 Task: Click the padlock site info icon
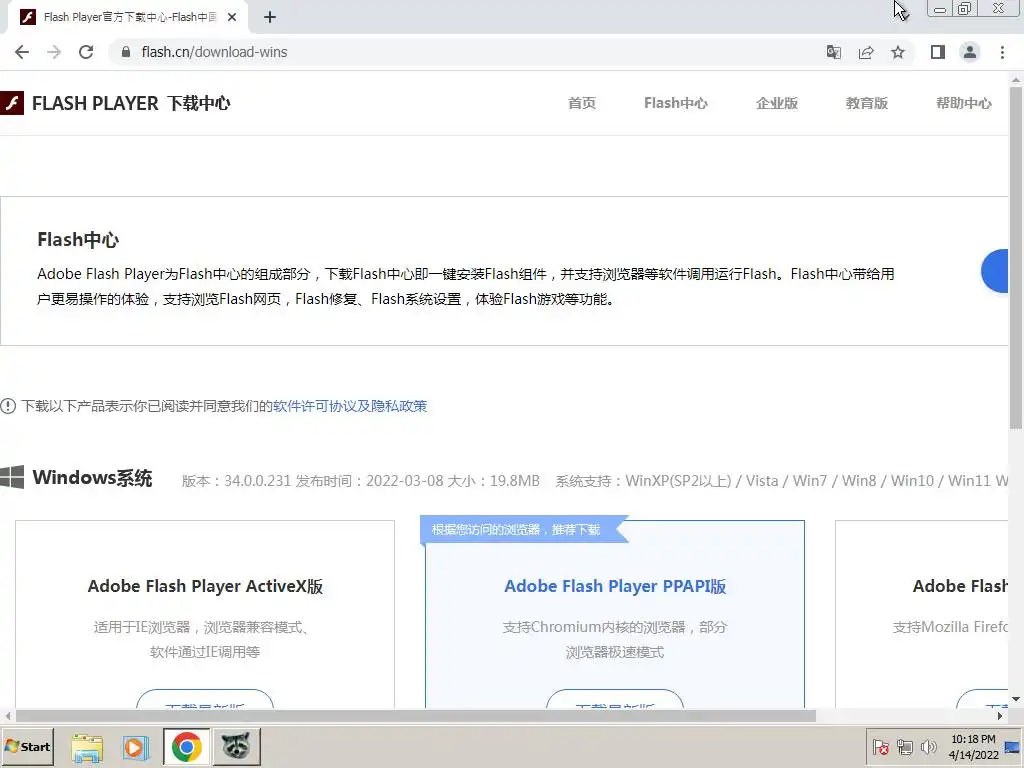coord(126,52)
